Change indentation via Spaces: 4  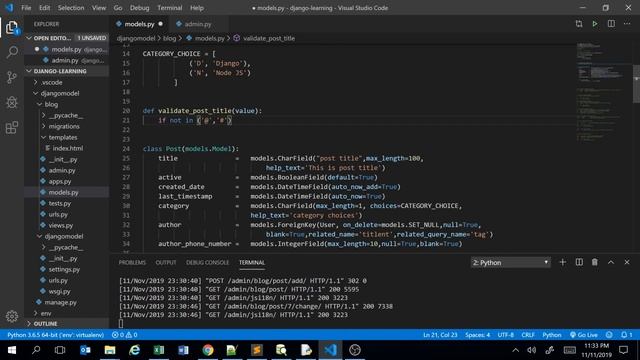click(477, 335)
